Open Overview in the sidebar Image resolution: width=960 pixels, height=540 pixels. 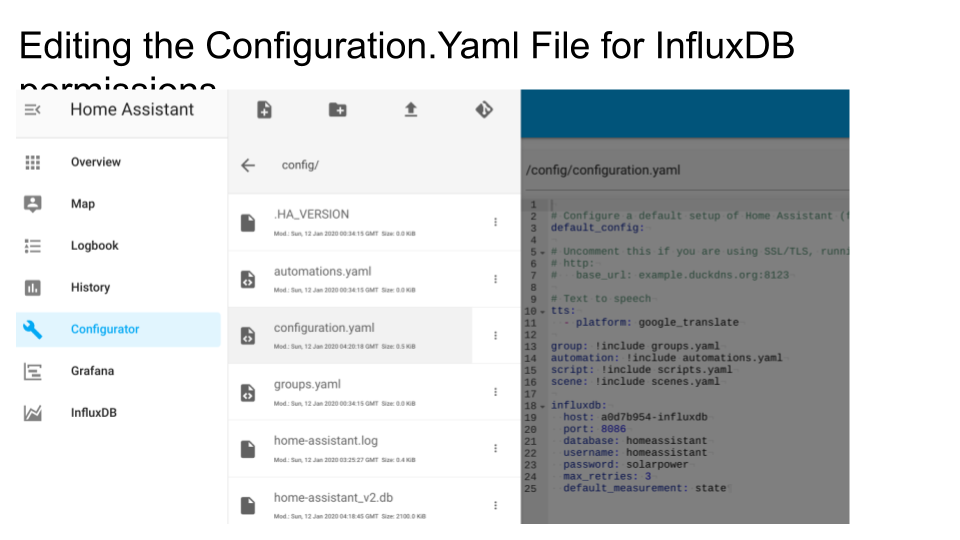tap(96, 162)
